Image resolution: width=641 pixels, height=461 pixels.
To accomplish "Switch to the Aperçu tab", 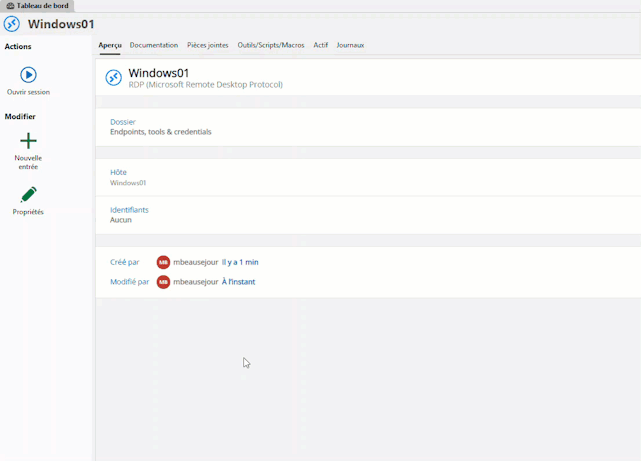I will coord(110,45).
